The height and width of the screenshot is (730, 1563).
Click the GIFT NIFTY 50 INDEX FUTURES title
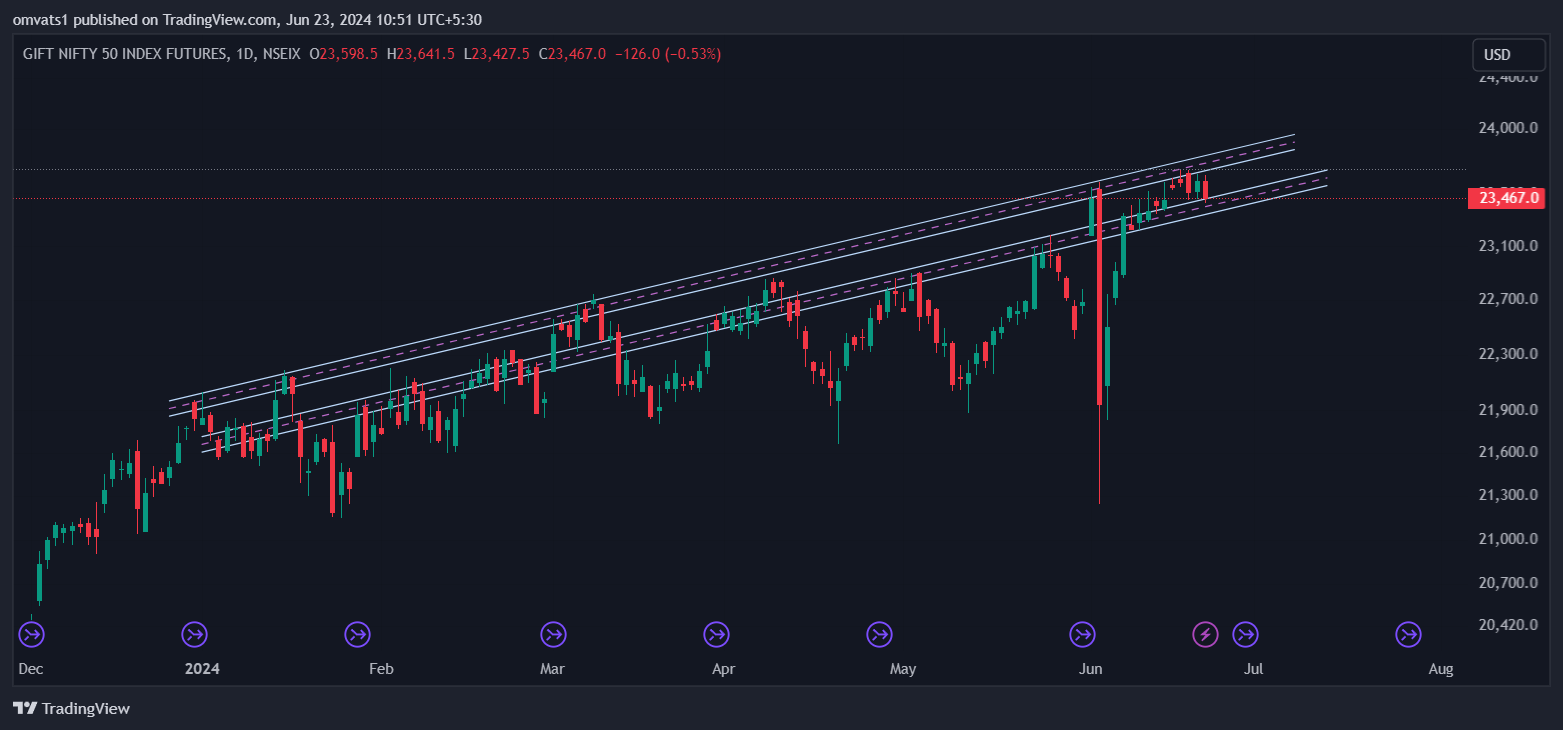125,54
